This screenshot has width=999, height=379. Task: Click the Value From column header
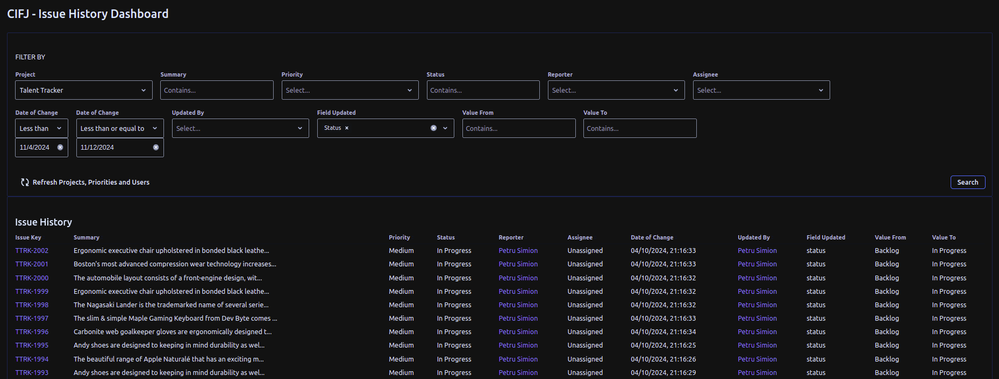890,238
